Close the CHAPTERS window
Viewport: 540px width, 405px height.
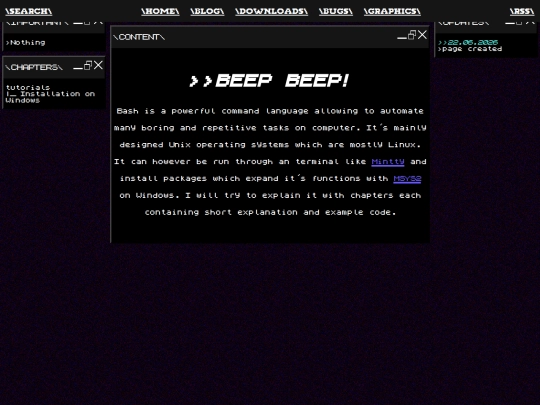pyautogui.click(x=98, y=65)
